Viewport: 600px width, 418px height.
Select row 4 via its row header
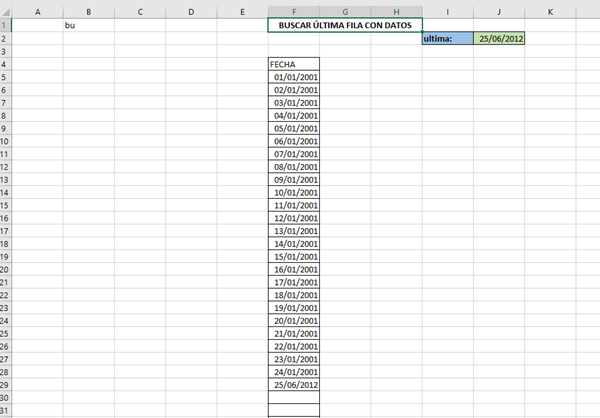[6, 64]
